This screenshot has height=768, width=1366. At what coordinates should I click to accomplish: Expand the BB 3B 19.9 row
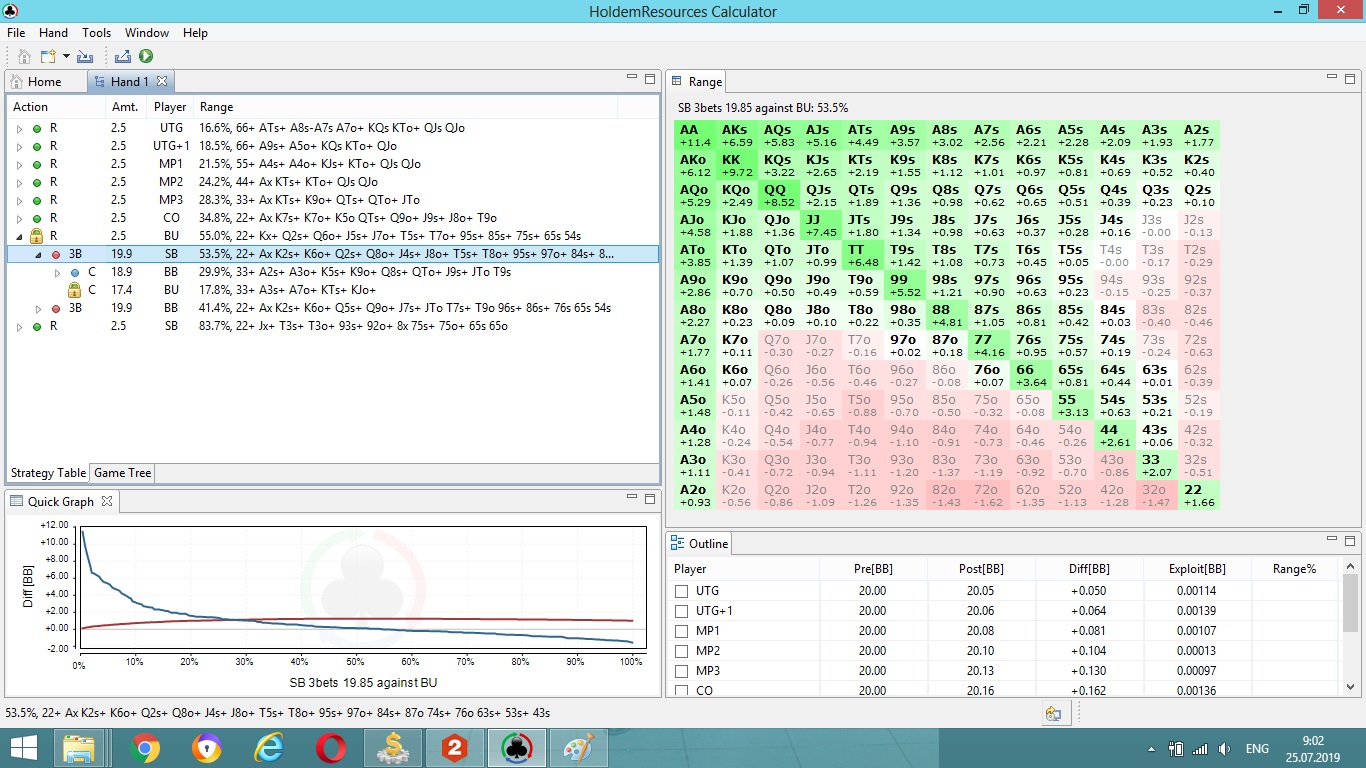39,309
